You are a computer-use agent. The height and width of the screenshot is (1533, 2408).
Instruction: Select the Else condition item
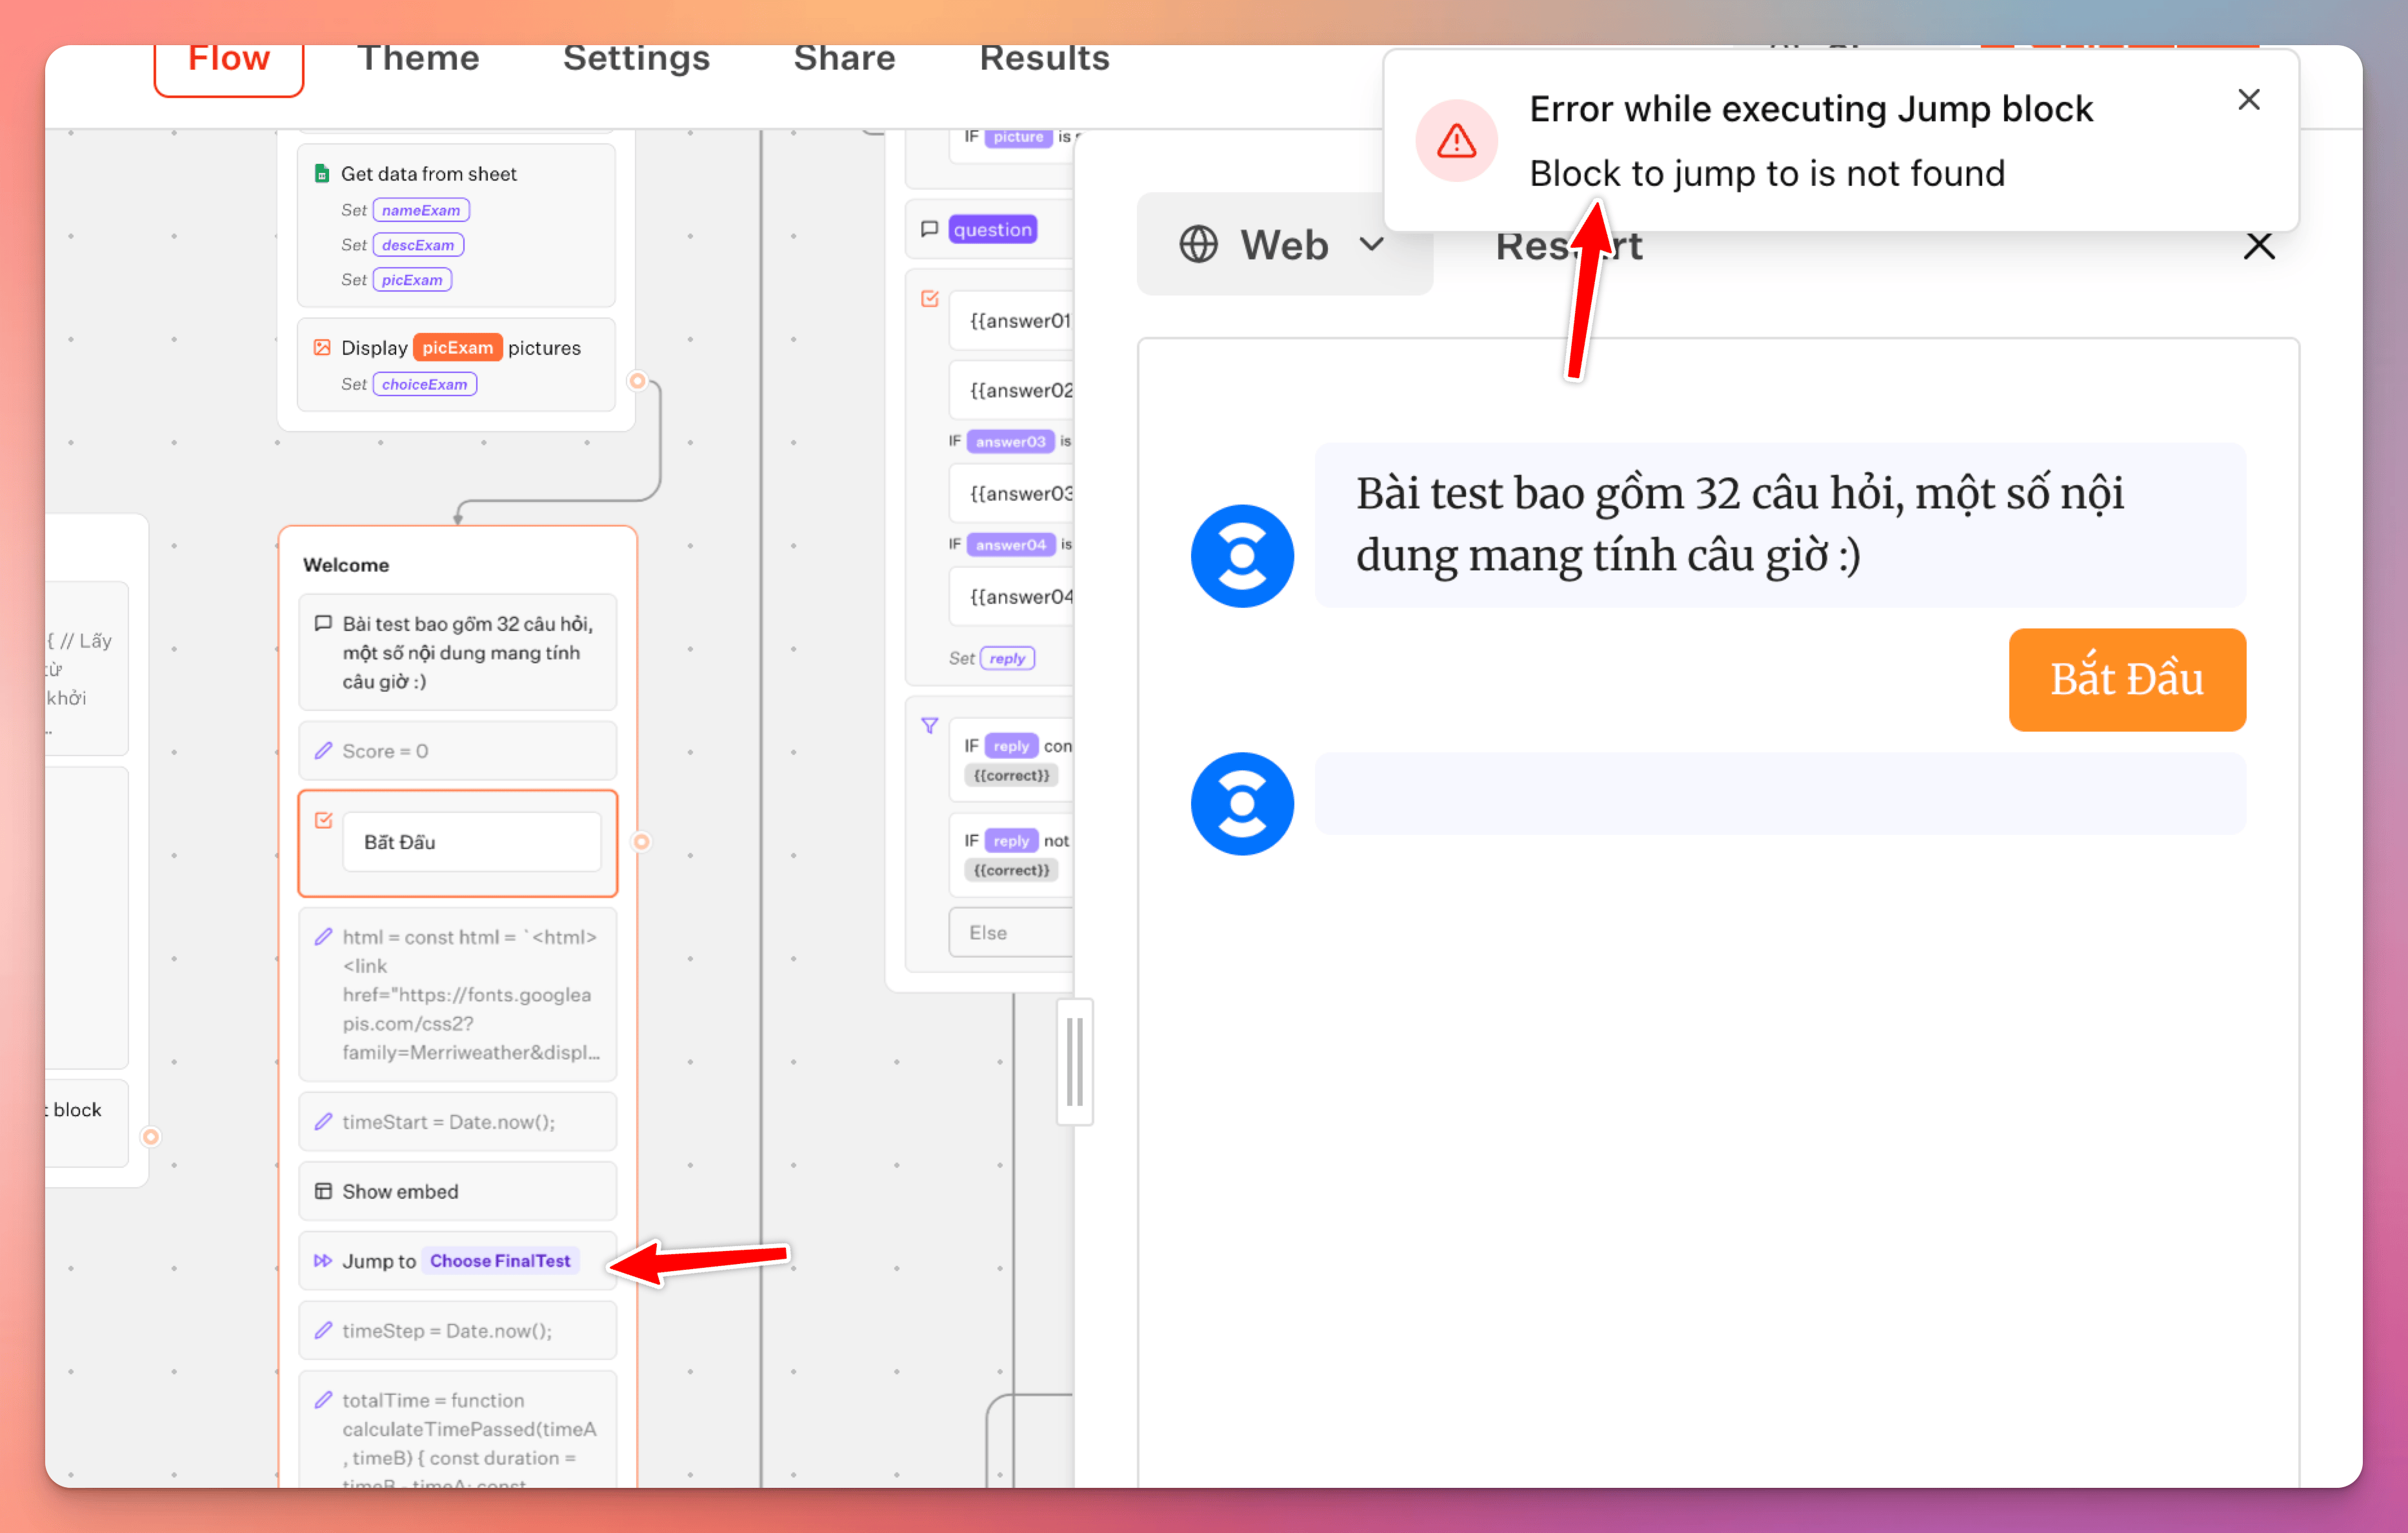tap(1011, 932)
